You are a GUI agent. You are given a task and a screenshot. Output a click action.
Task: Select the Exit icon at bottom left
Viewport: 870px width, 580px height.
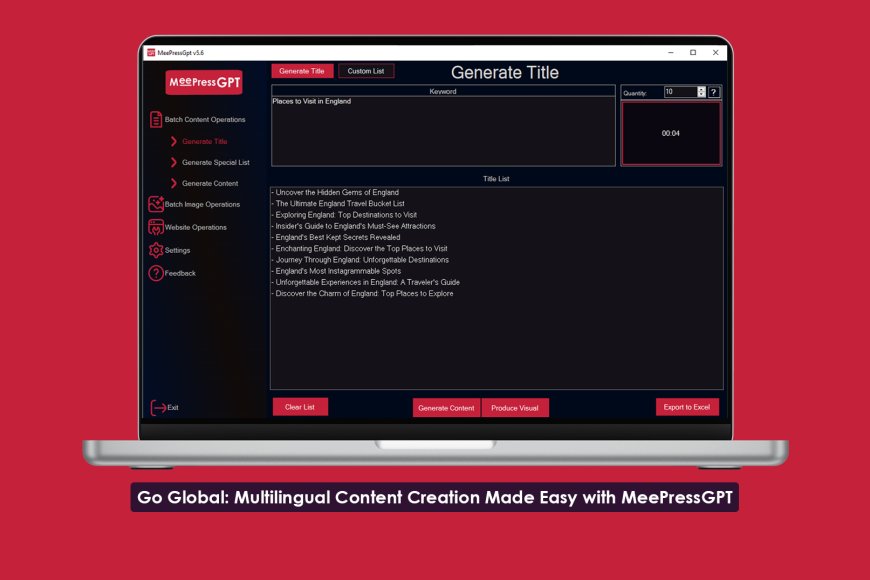pyautogui.click(x=159, y=407)
